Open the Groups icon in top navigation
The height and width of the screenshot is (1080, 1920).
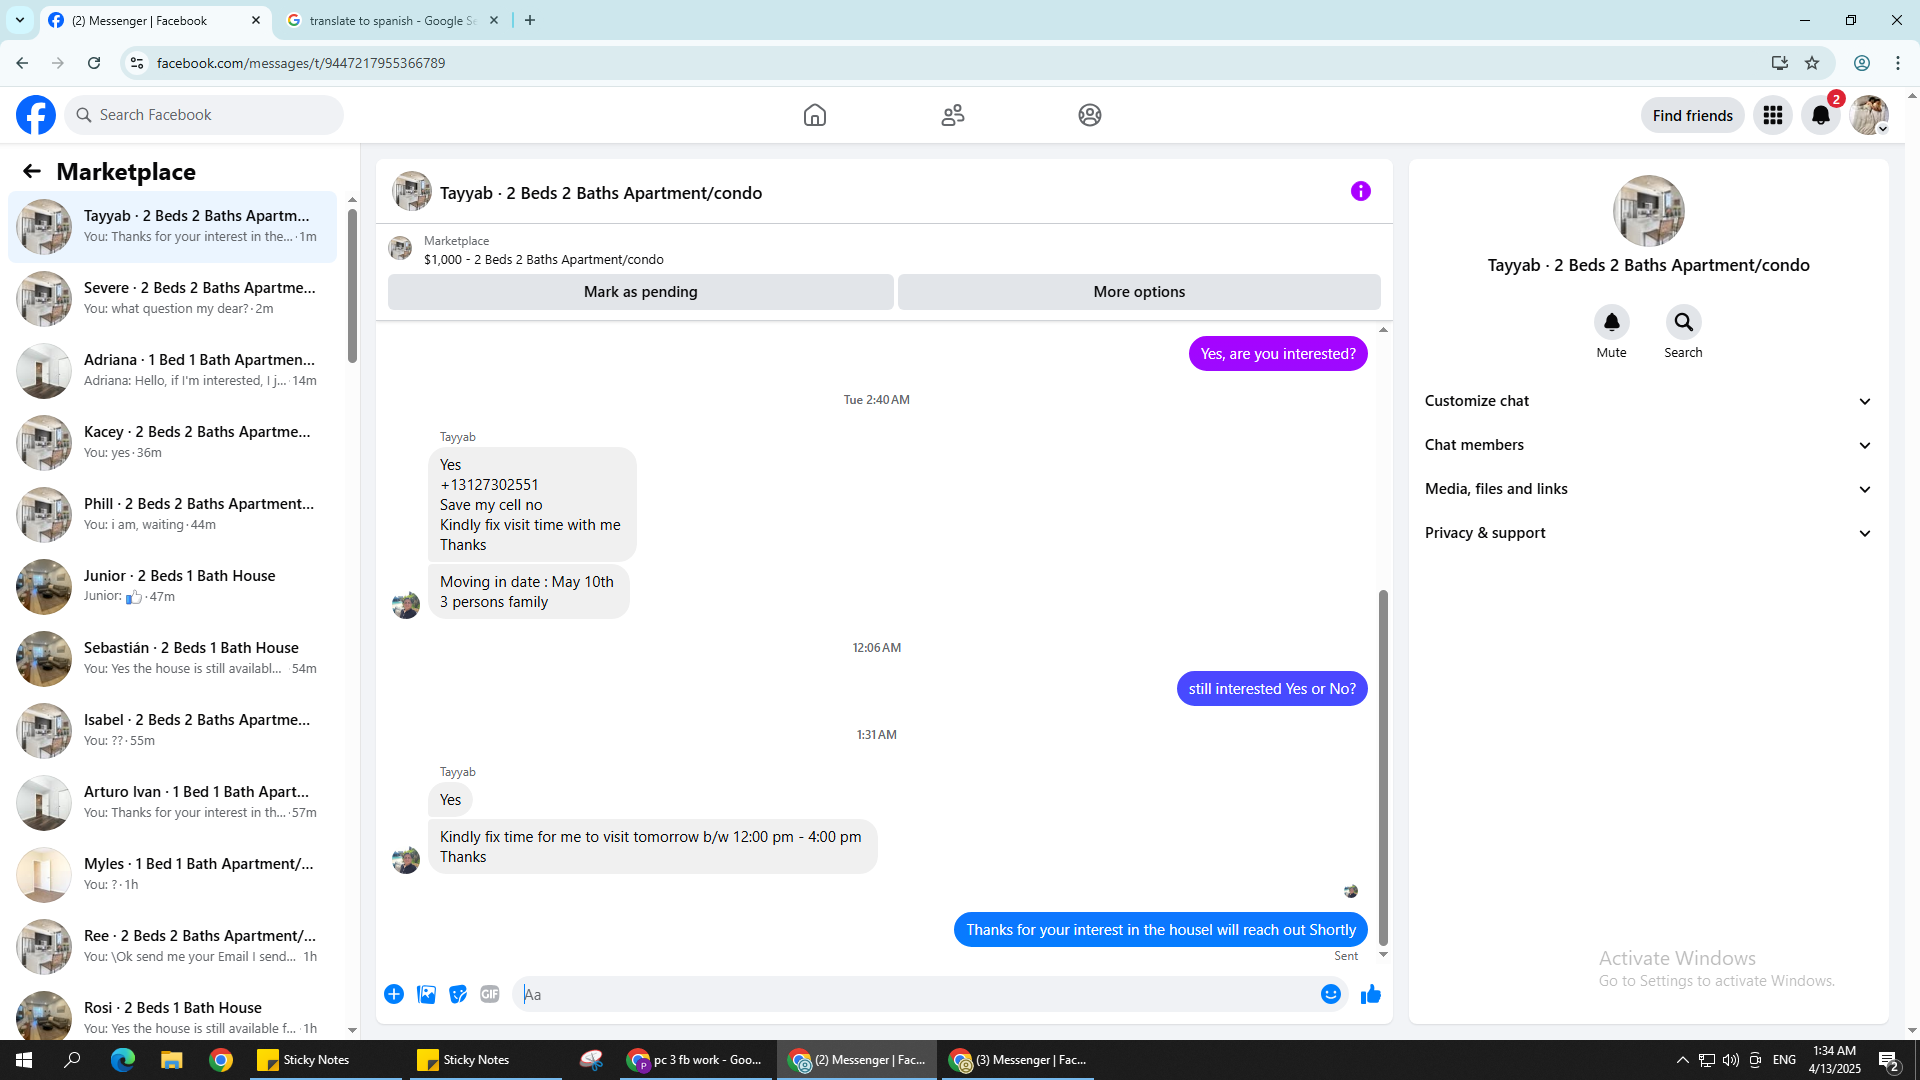(x=1090, y=115)
